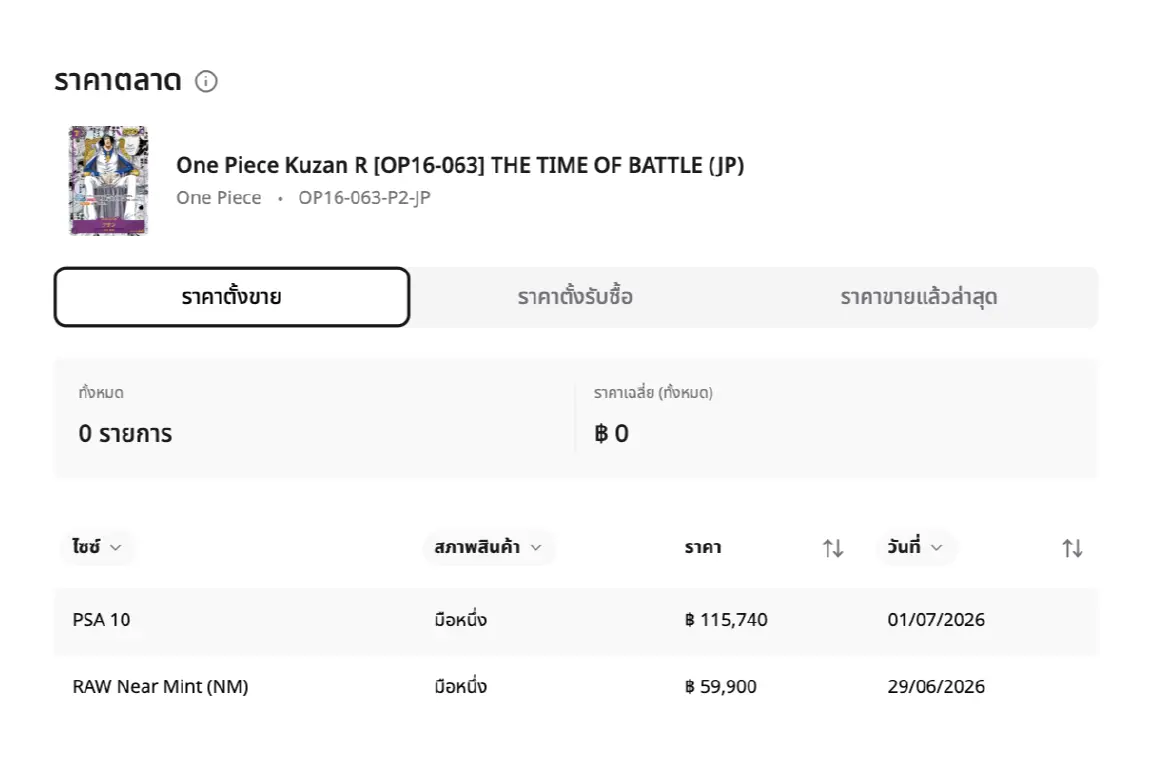This screenshot has height=778, width=1167.
Task: Click the chevron next to ไซซ์
Action: (x=116, y=548)
